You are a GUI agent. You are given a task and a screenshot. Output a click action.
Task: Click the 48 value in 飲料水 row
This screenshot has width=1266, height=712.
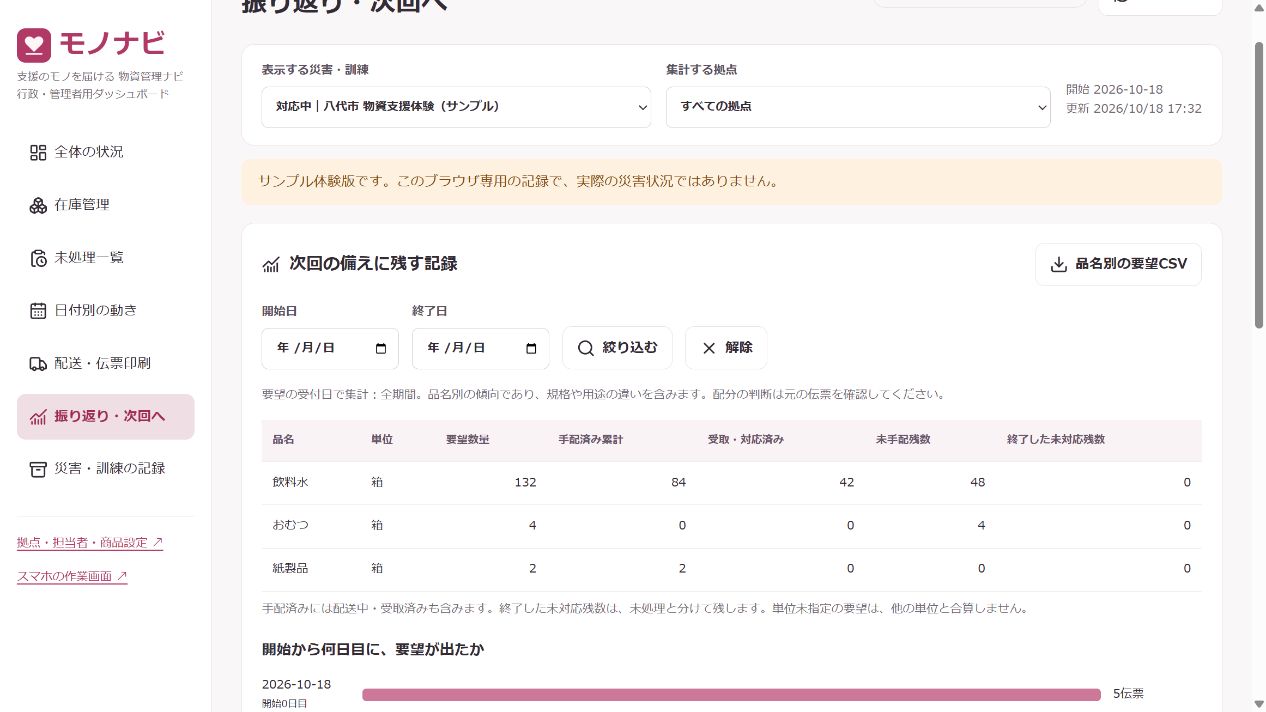[977, 483]
